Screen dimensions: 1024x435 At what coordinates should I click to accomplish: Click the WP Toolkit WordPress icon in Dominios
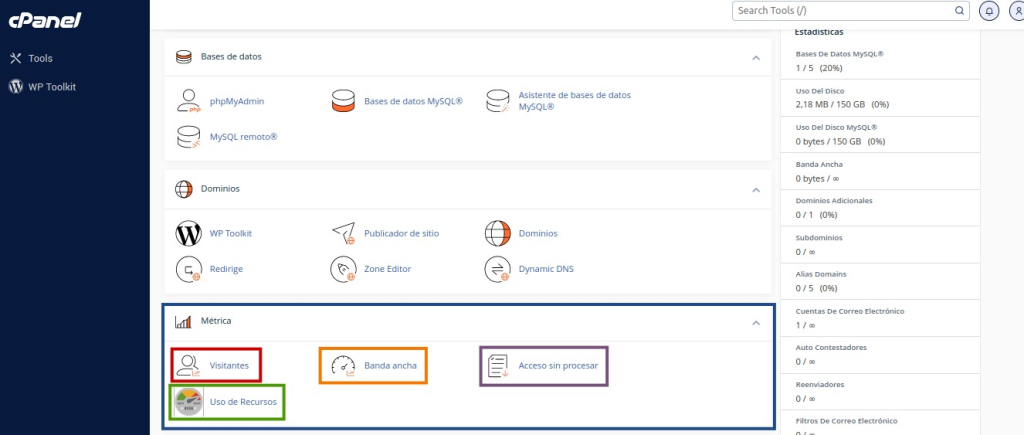click(188, 233)
